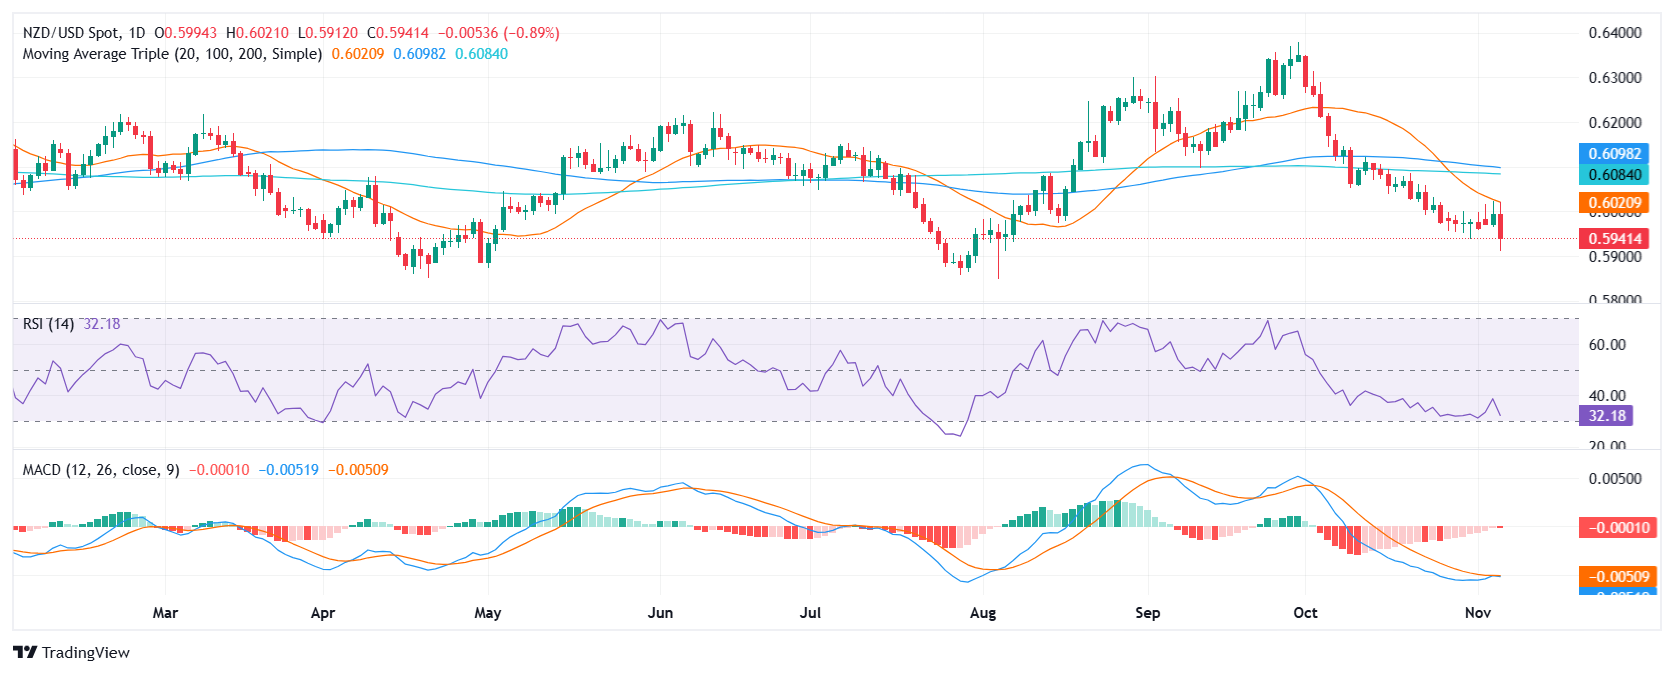Click the TradingView logo icon
The image size is (1674, 674).
click(x=26, y=653)
